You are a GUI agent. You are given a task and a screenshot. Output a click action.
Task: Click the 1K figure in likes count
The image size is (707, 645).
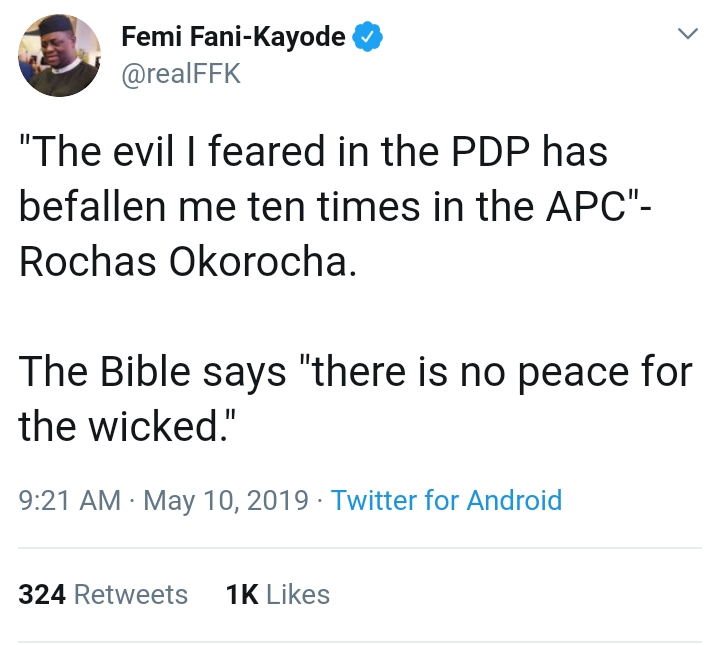point(242,594)
